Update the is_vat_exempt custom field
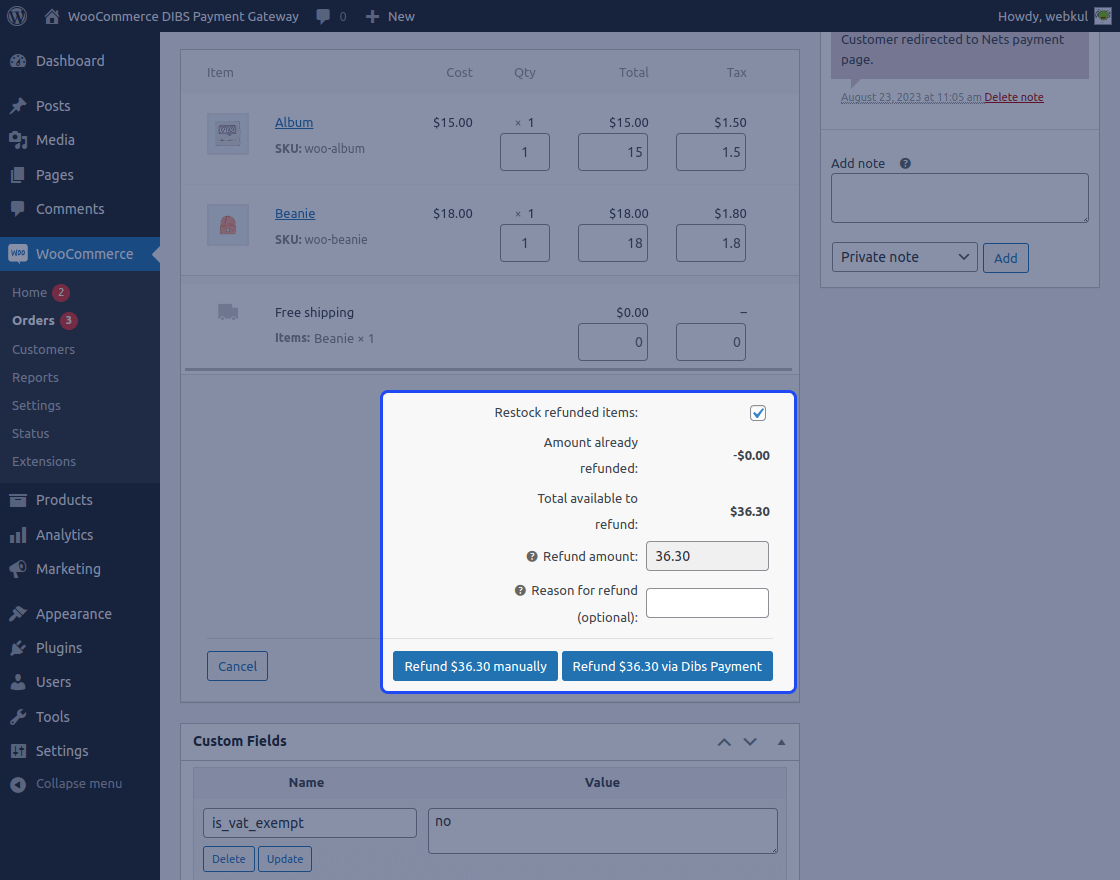The height and width of the screenshot is (880, 1120). tap(285, 859)
